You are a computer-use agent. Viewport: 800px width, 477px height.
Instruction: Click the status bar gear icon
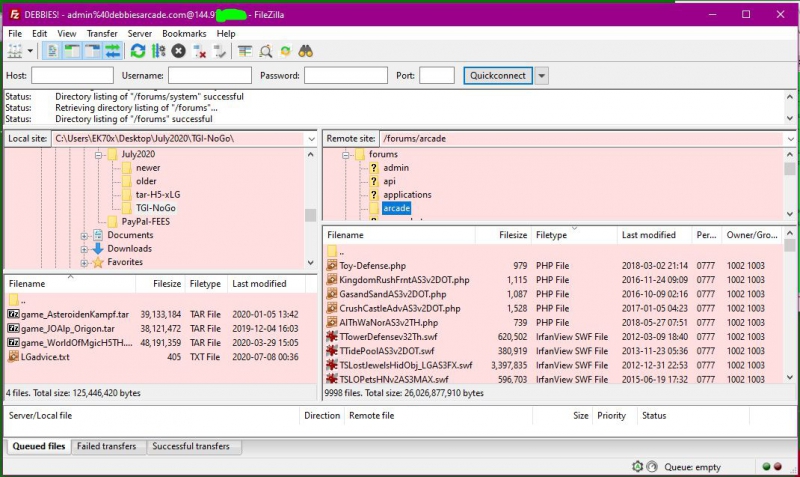tap(637, 466)
